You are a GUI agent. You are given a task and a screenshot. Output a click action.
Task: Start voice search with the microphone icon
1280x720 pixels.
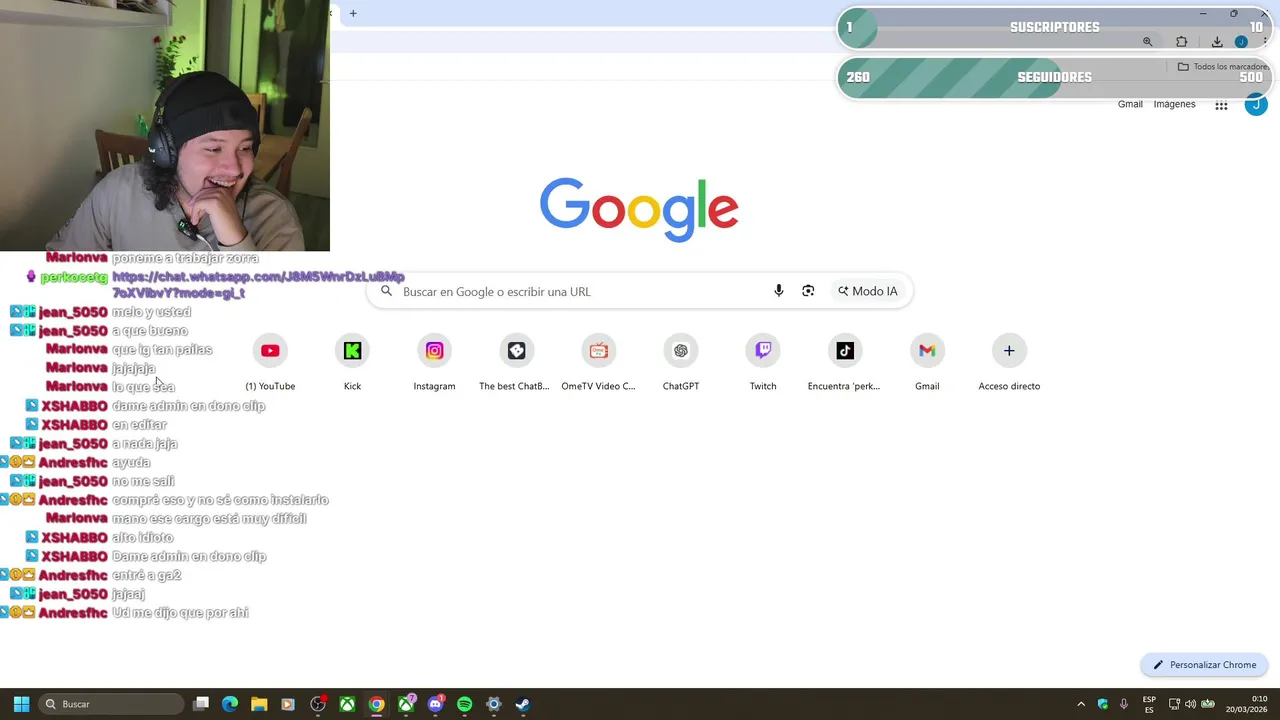[x=778, y=291]
